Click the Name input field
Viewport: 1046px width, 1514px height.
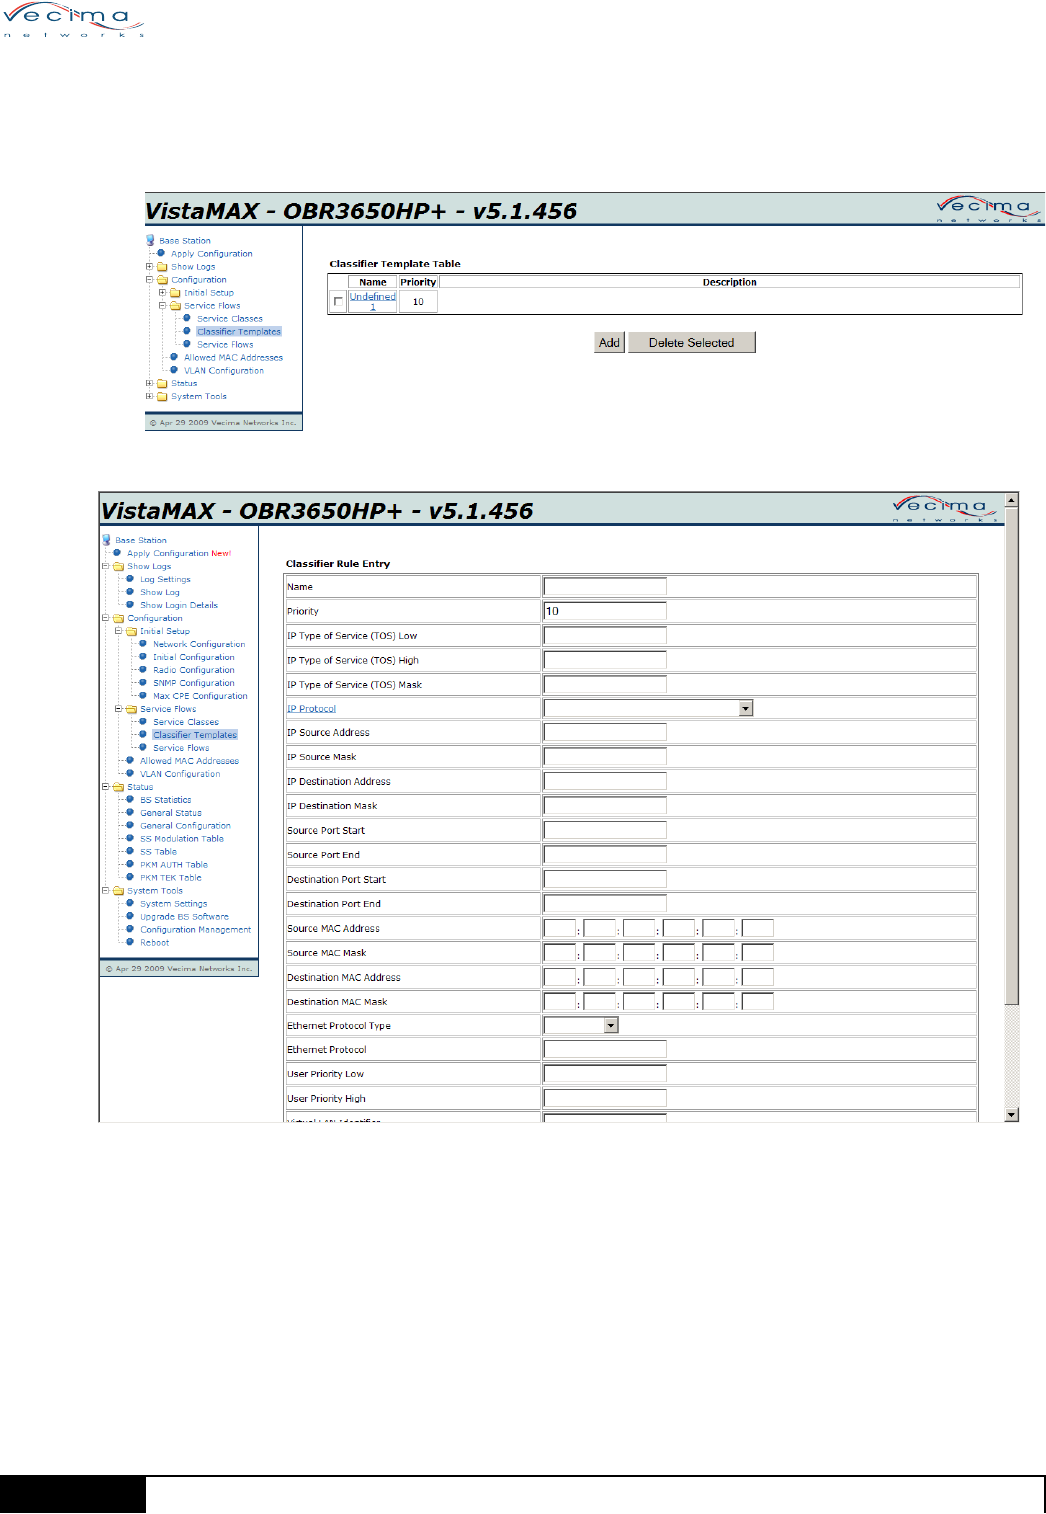click(x=605, y=587)
